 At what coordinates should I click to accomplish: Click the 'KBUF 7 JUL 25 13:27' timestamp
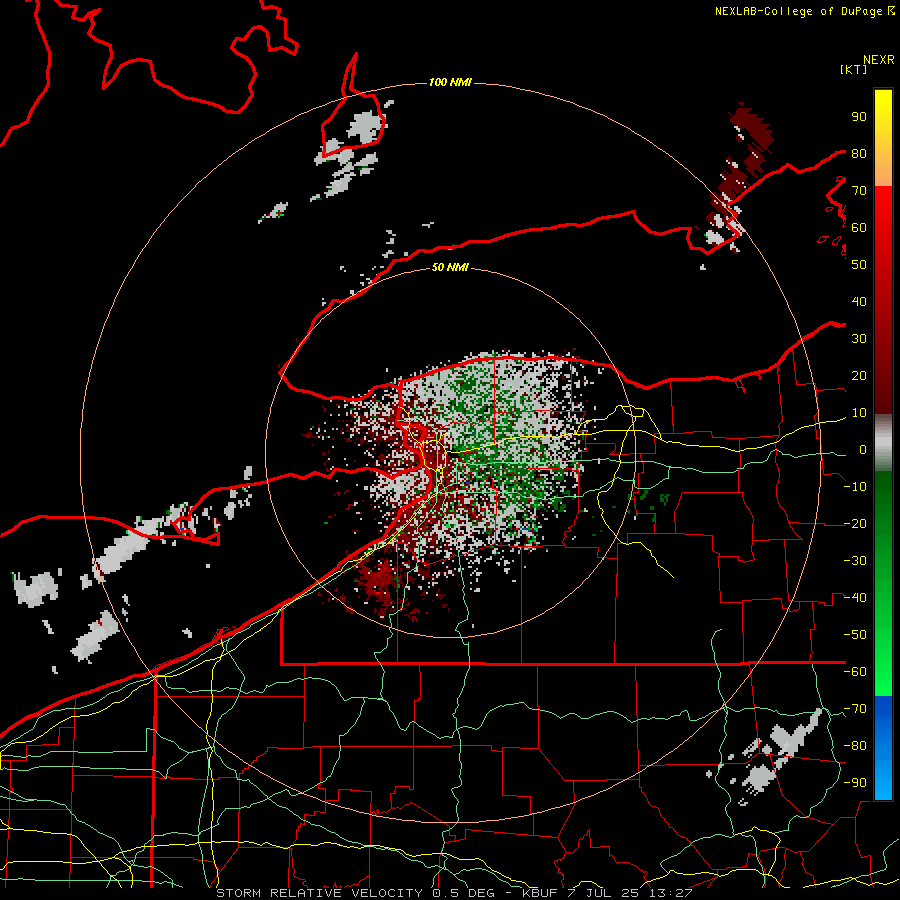pyautogui.click(x=607, y=893)
